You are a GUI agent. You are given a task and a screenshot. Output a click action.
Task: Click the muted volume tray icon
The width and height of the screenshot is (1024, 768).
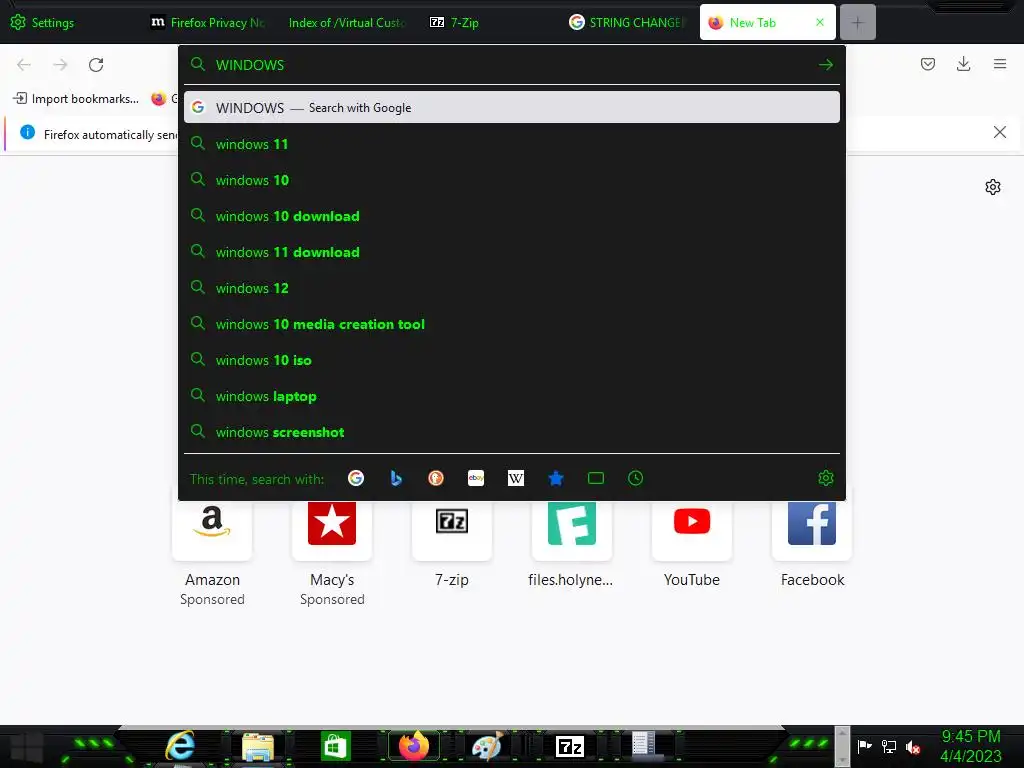coord(913,747)
